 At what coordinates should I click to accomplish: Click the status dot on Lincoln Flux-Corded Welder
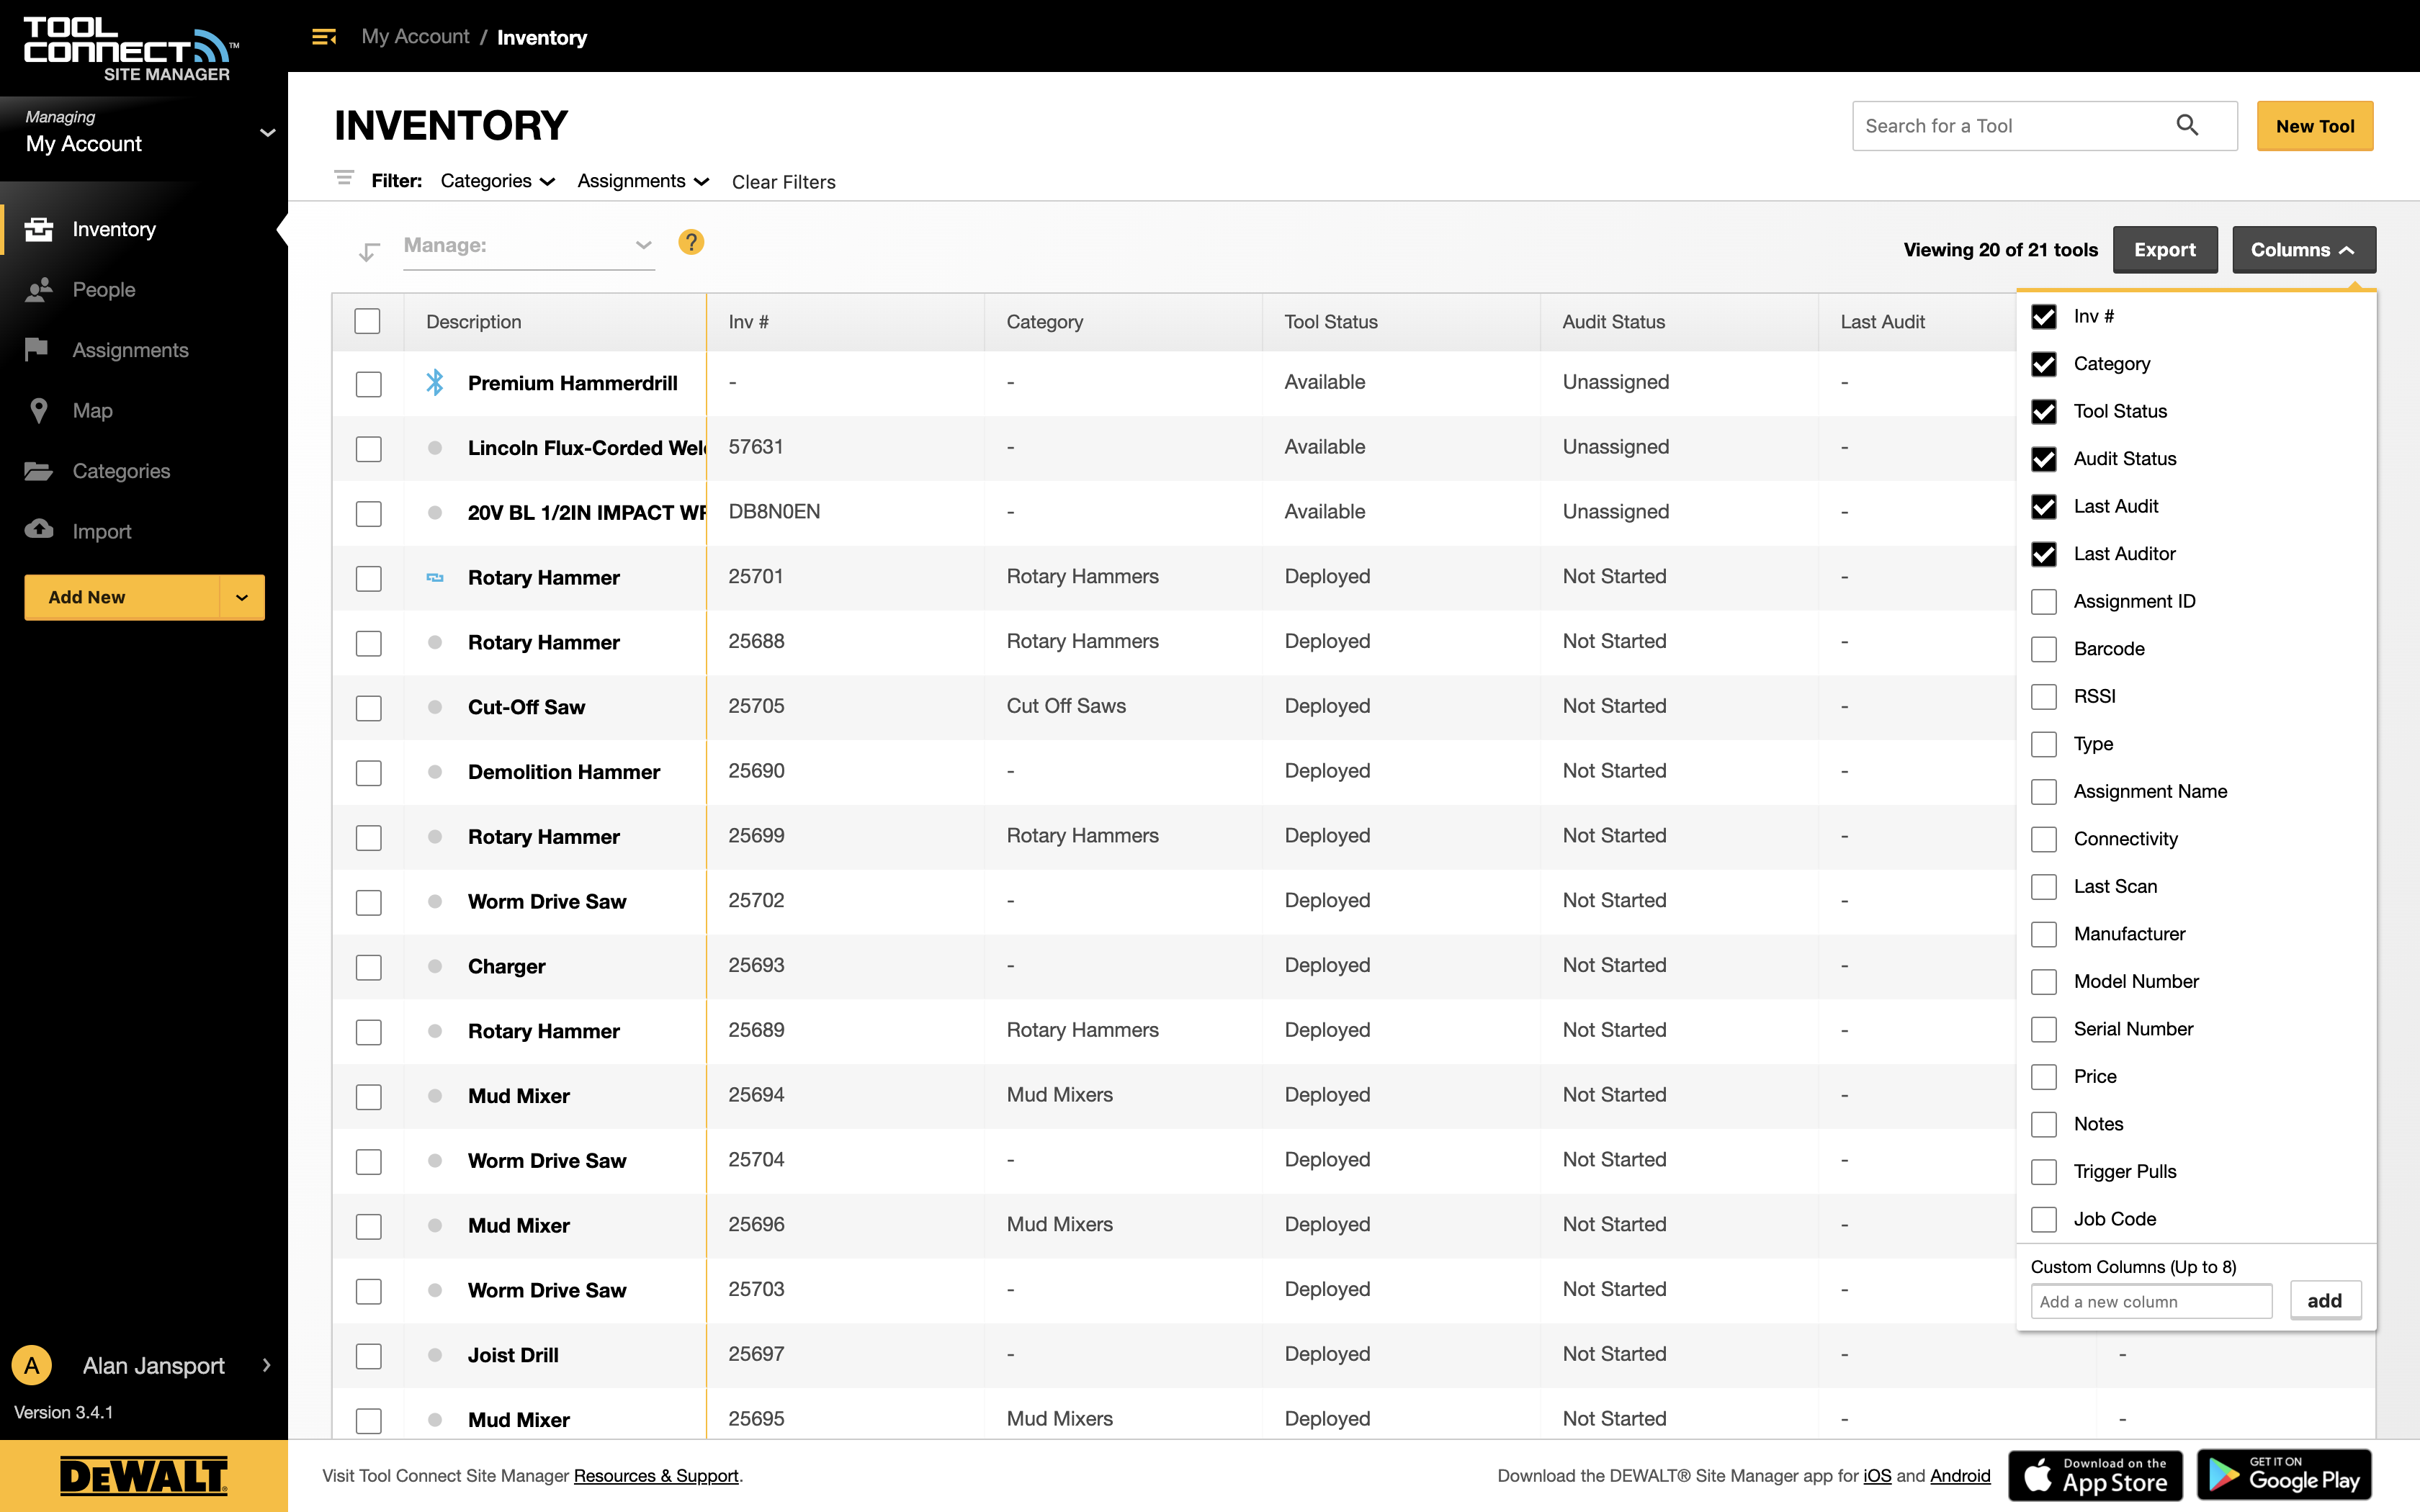pyautogui.click(x=435, y=447)
